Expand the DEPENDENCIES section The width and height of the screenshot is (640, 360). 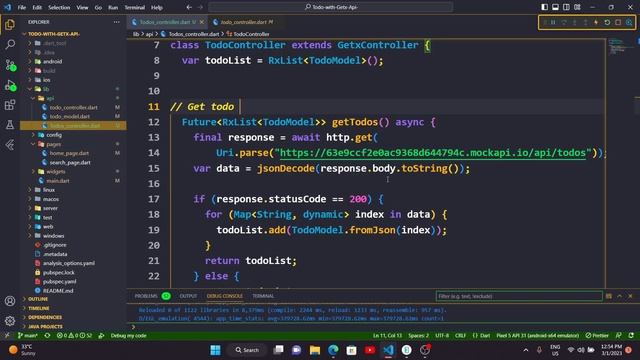(45, 317)
